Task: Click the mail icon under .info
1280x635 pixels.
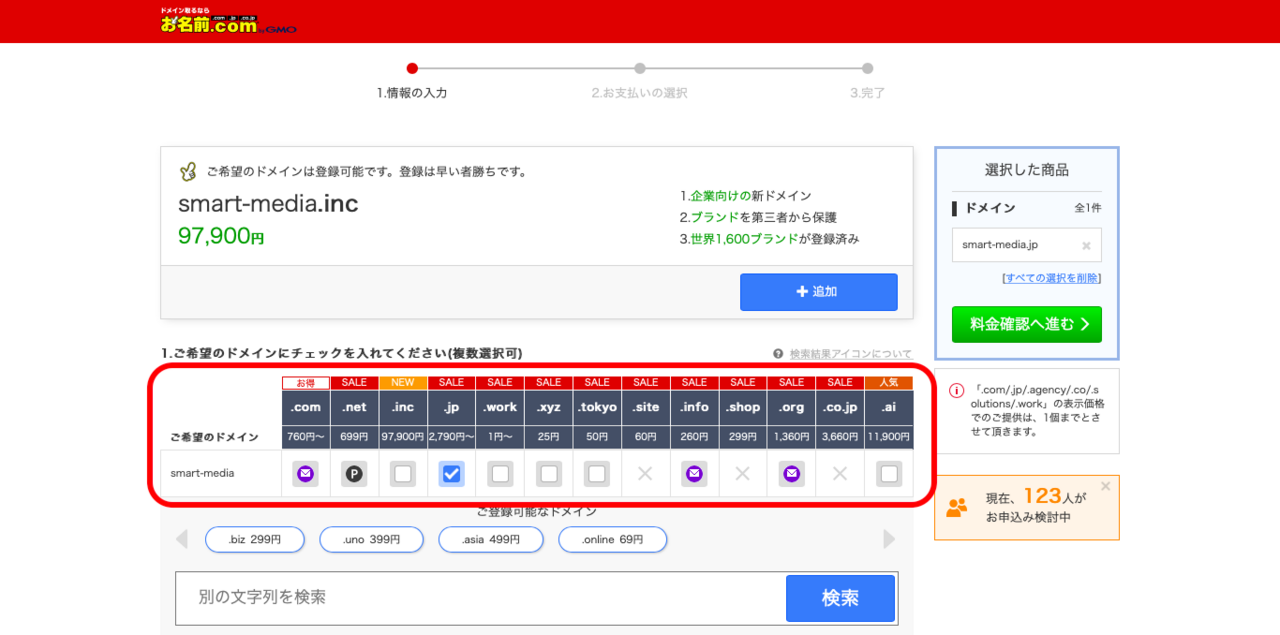Action: (x=694, y=474)
